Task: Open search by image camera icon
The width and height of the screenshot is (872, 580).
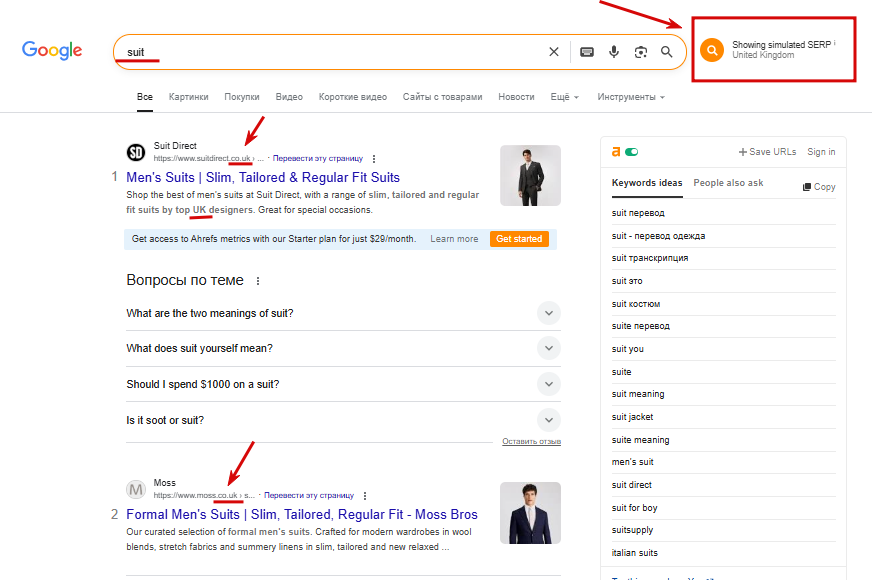Action: (x=641, y=52)
